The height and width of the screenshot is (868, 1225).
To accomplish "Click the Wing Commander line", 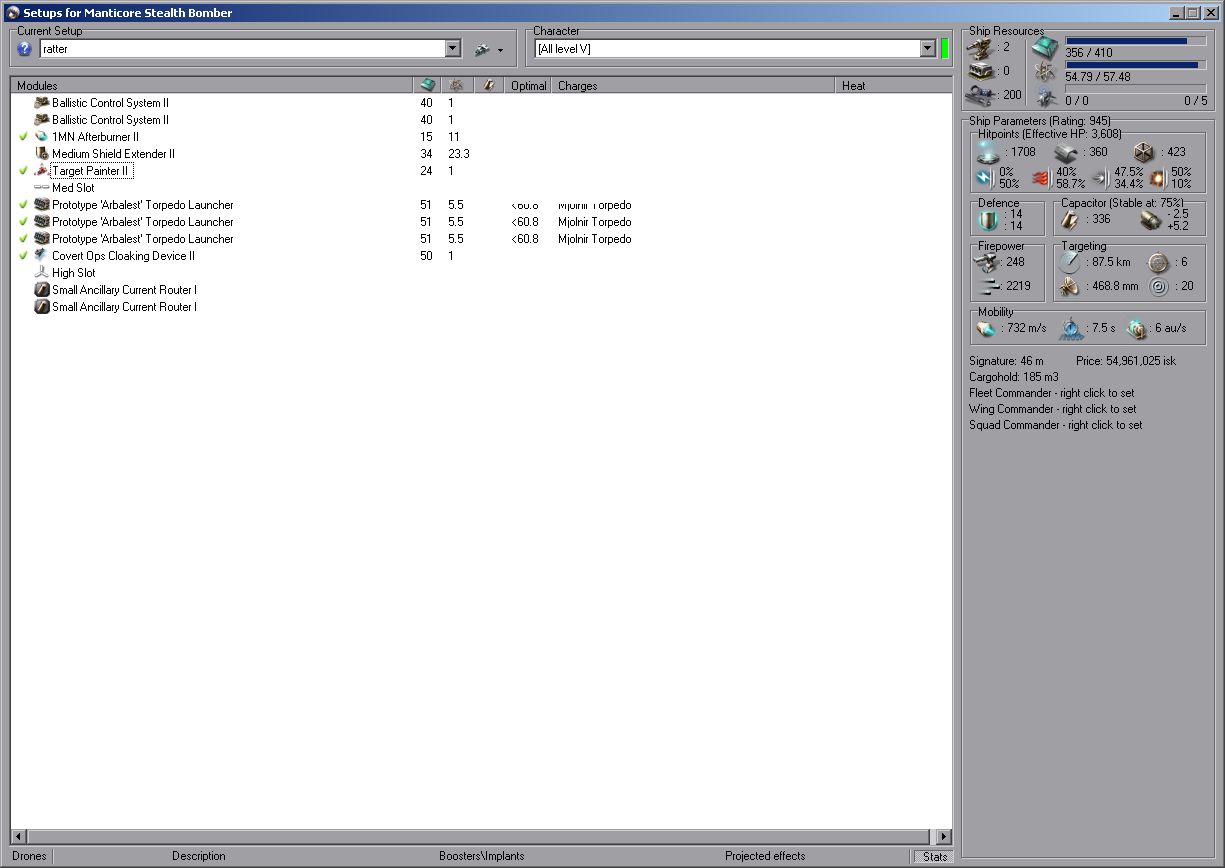I will (1052, 409).
